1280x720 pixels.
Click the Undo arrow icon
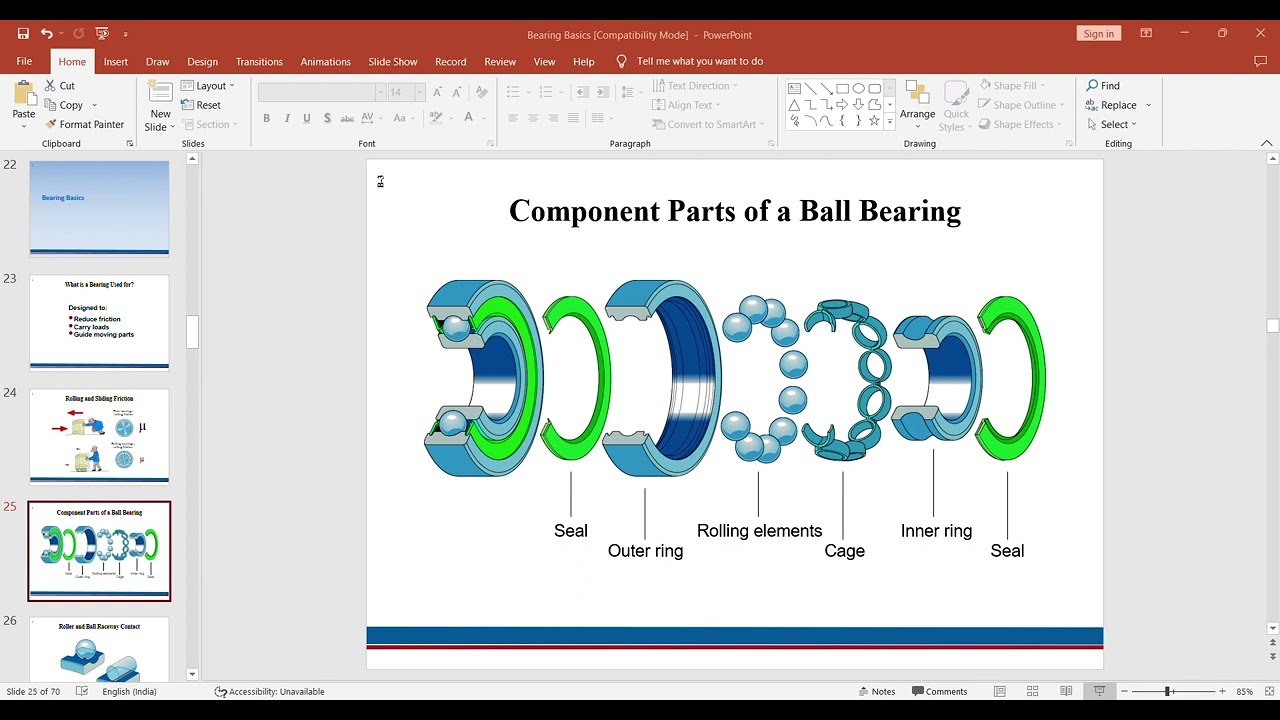tap(46, 33)
